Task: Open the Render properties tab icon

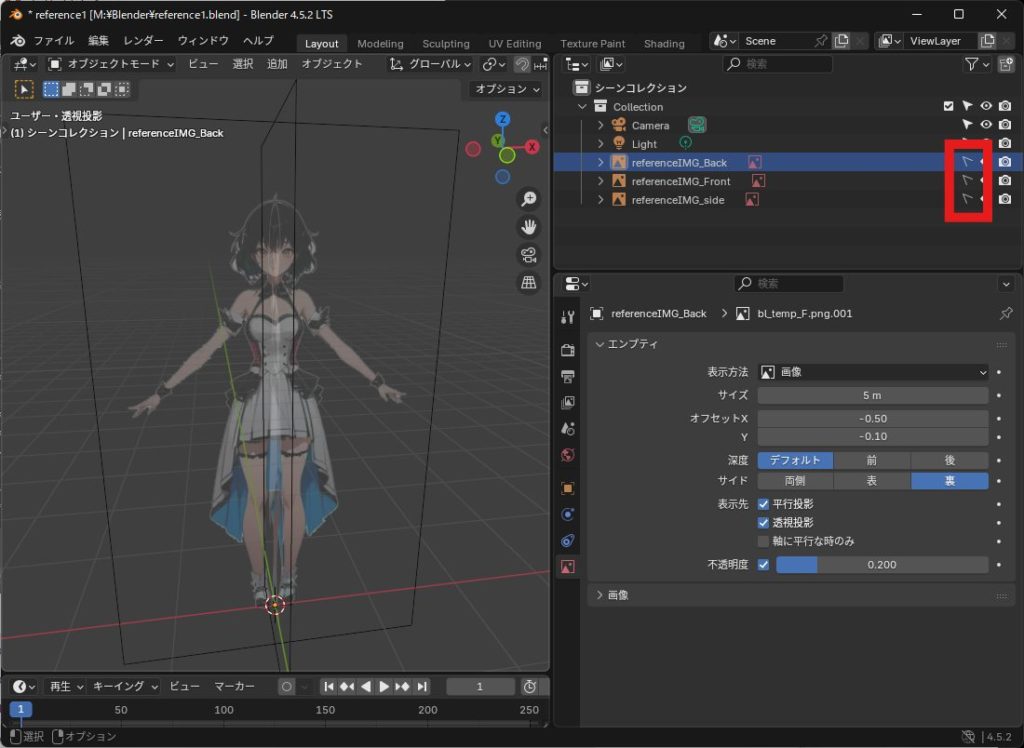Action: (568, 350)
